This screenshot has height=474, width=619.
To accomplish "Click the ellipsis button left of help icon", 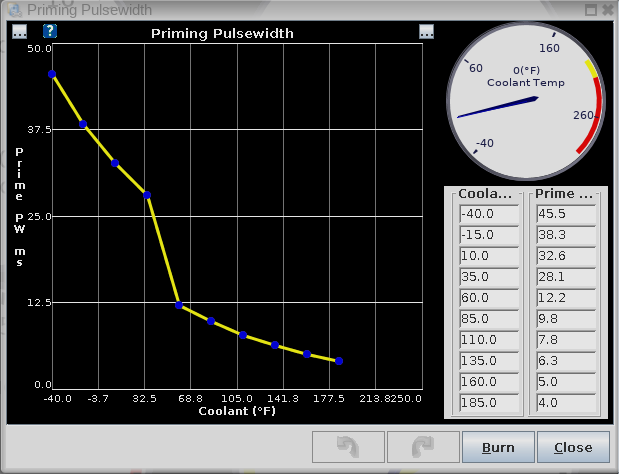I will [x=18, y=31].
